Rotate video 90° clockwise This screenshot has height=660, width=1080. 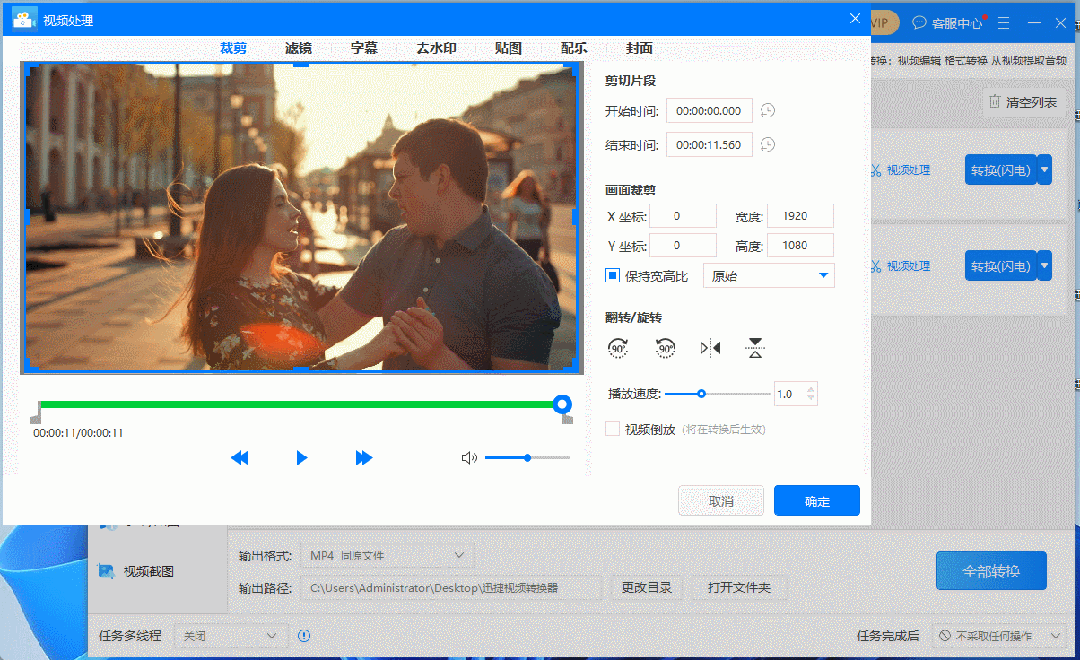618,348
